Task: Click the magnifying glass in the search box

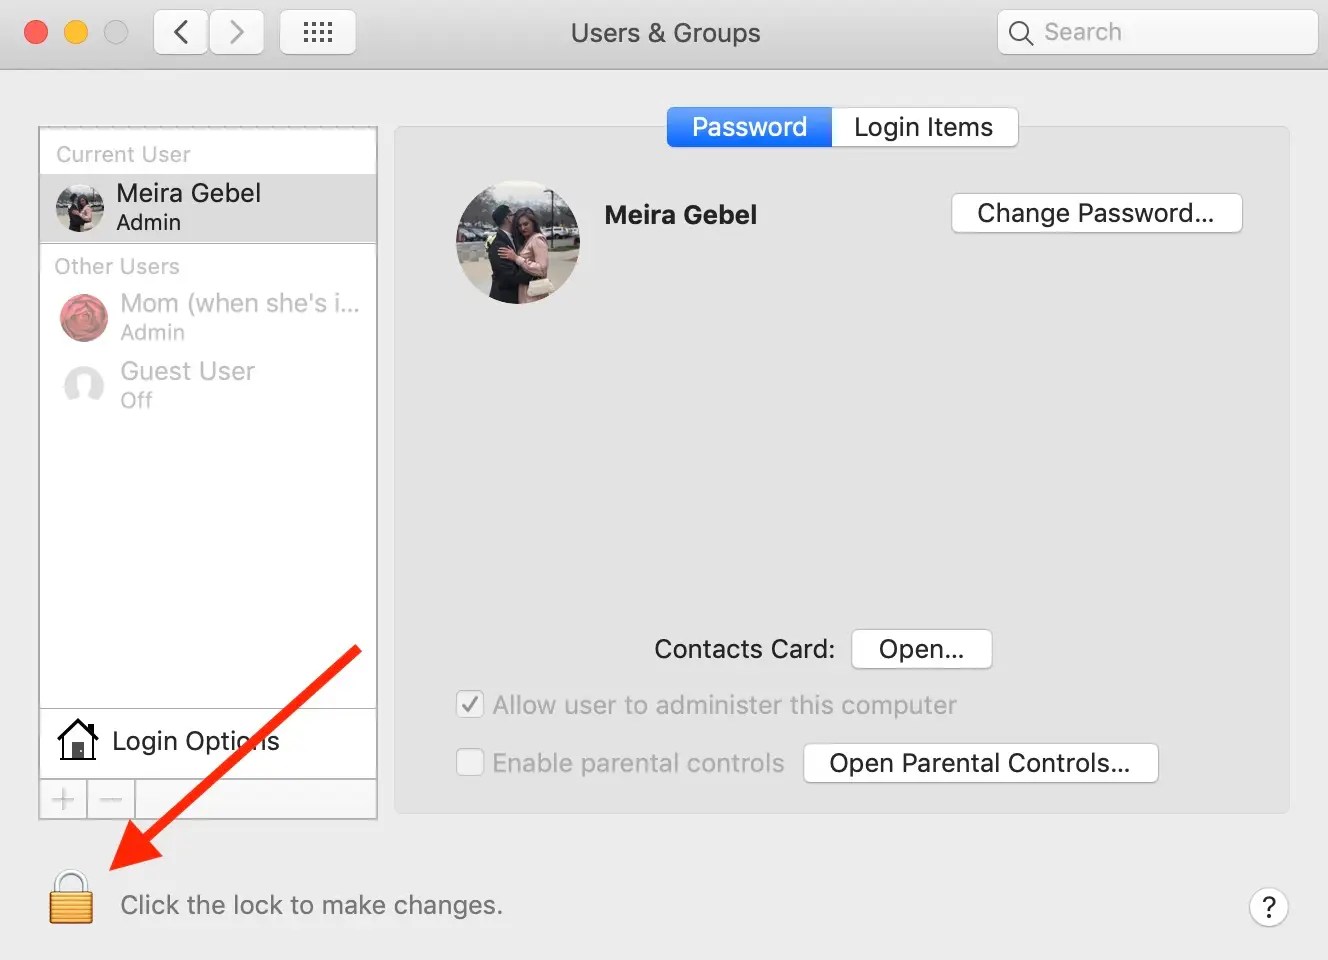Action: point(1020,33)
